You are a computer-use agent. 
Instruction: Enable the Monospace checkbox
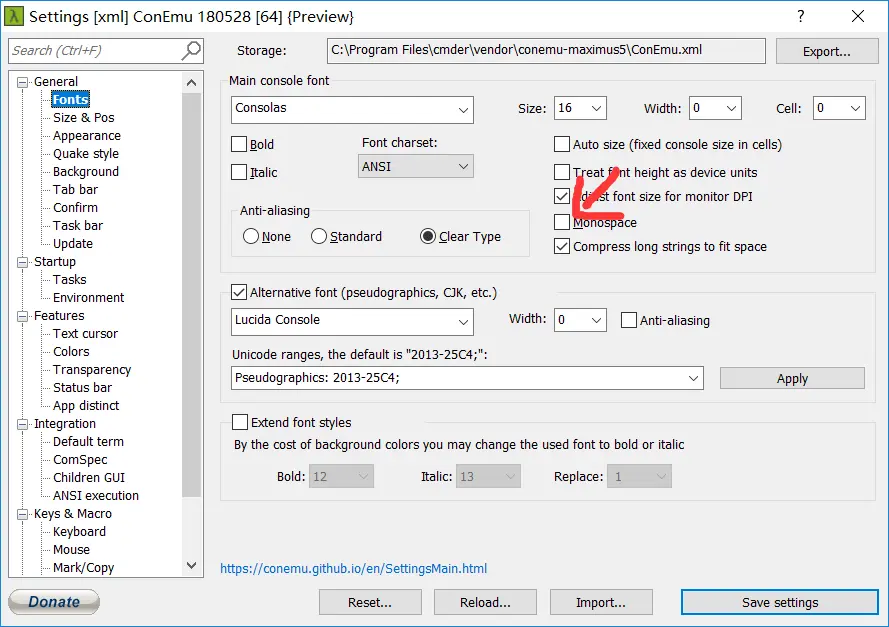click(562, 222)
